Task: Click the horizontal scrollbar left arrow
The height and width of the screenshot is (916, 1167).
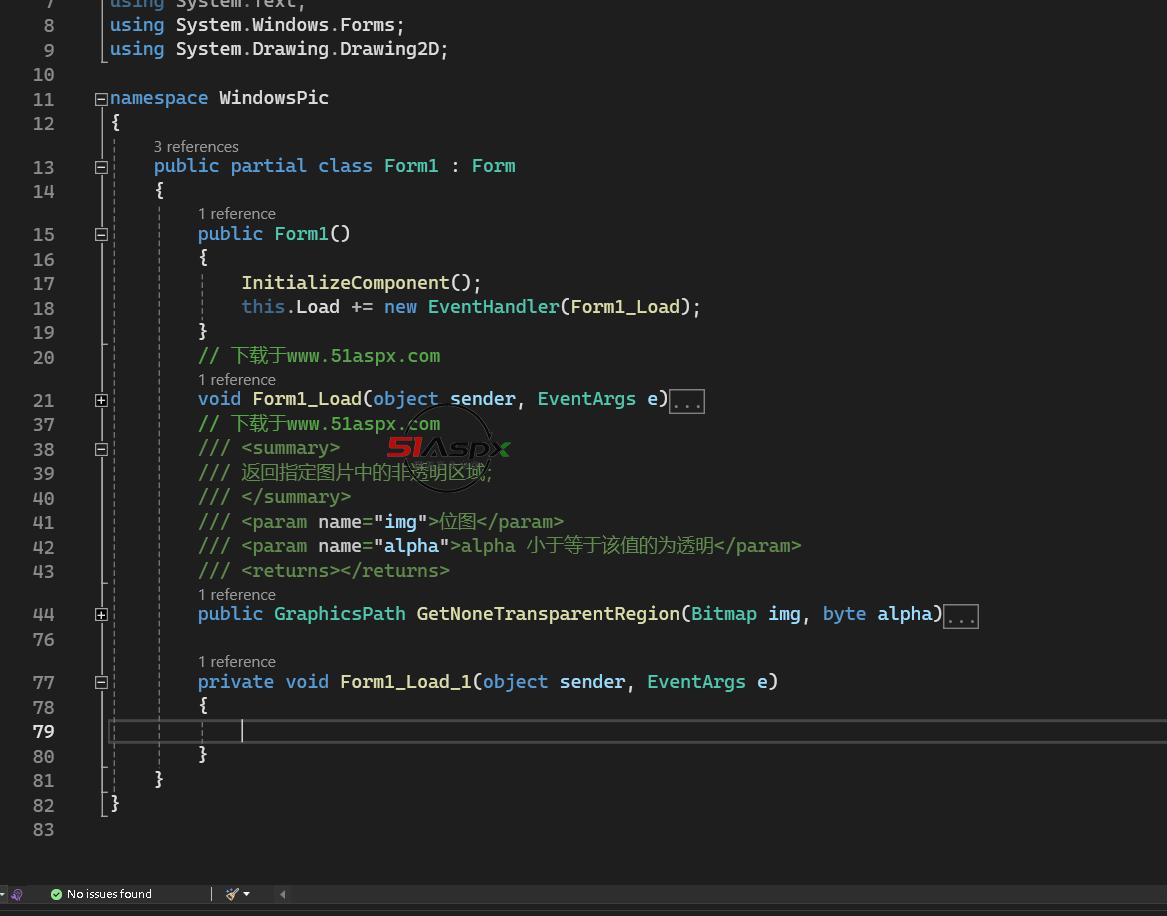Action: pyautogui.click(x=282, y=894)
